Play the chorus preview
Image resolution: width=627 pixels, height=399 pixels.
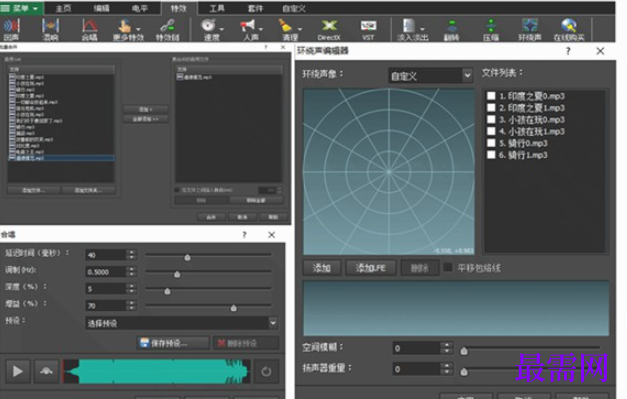(x=18, y=371)
